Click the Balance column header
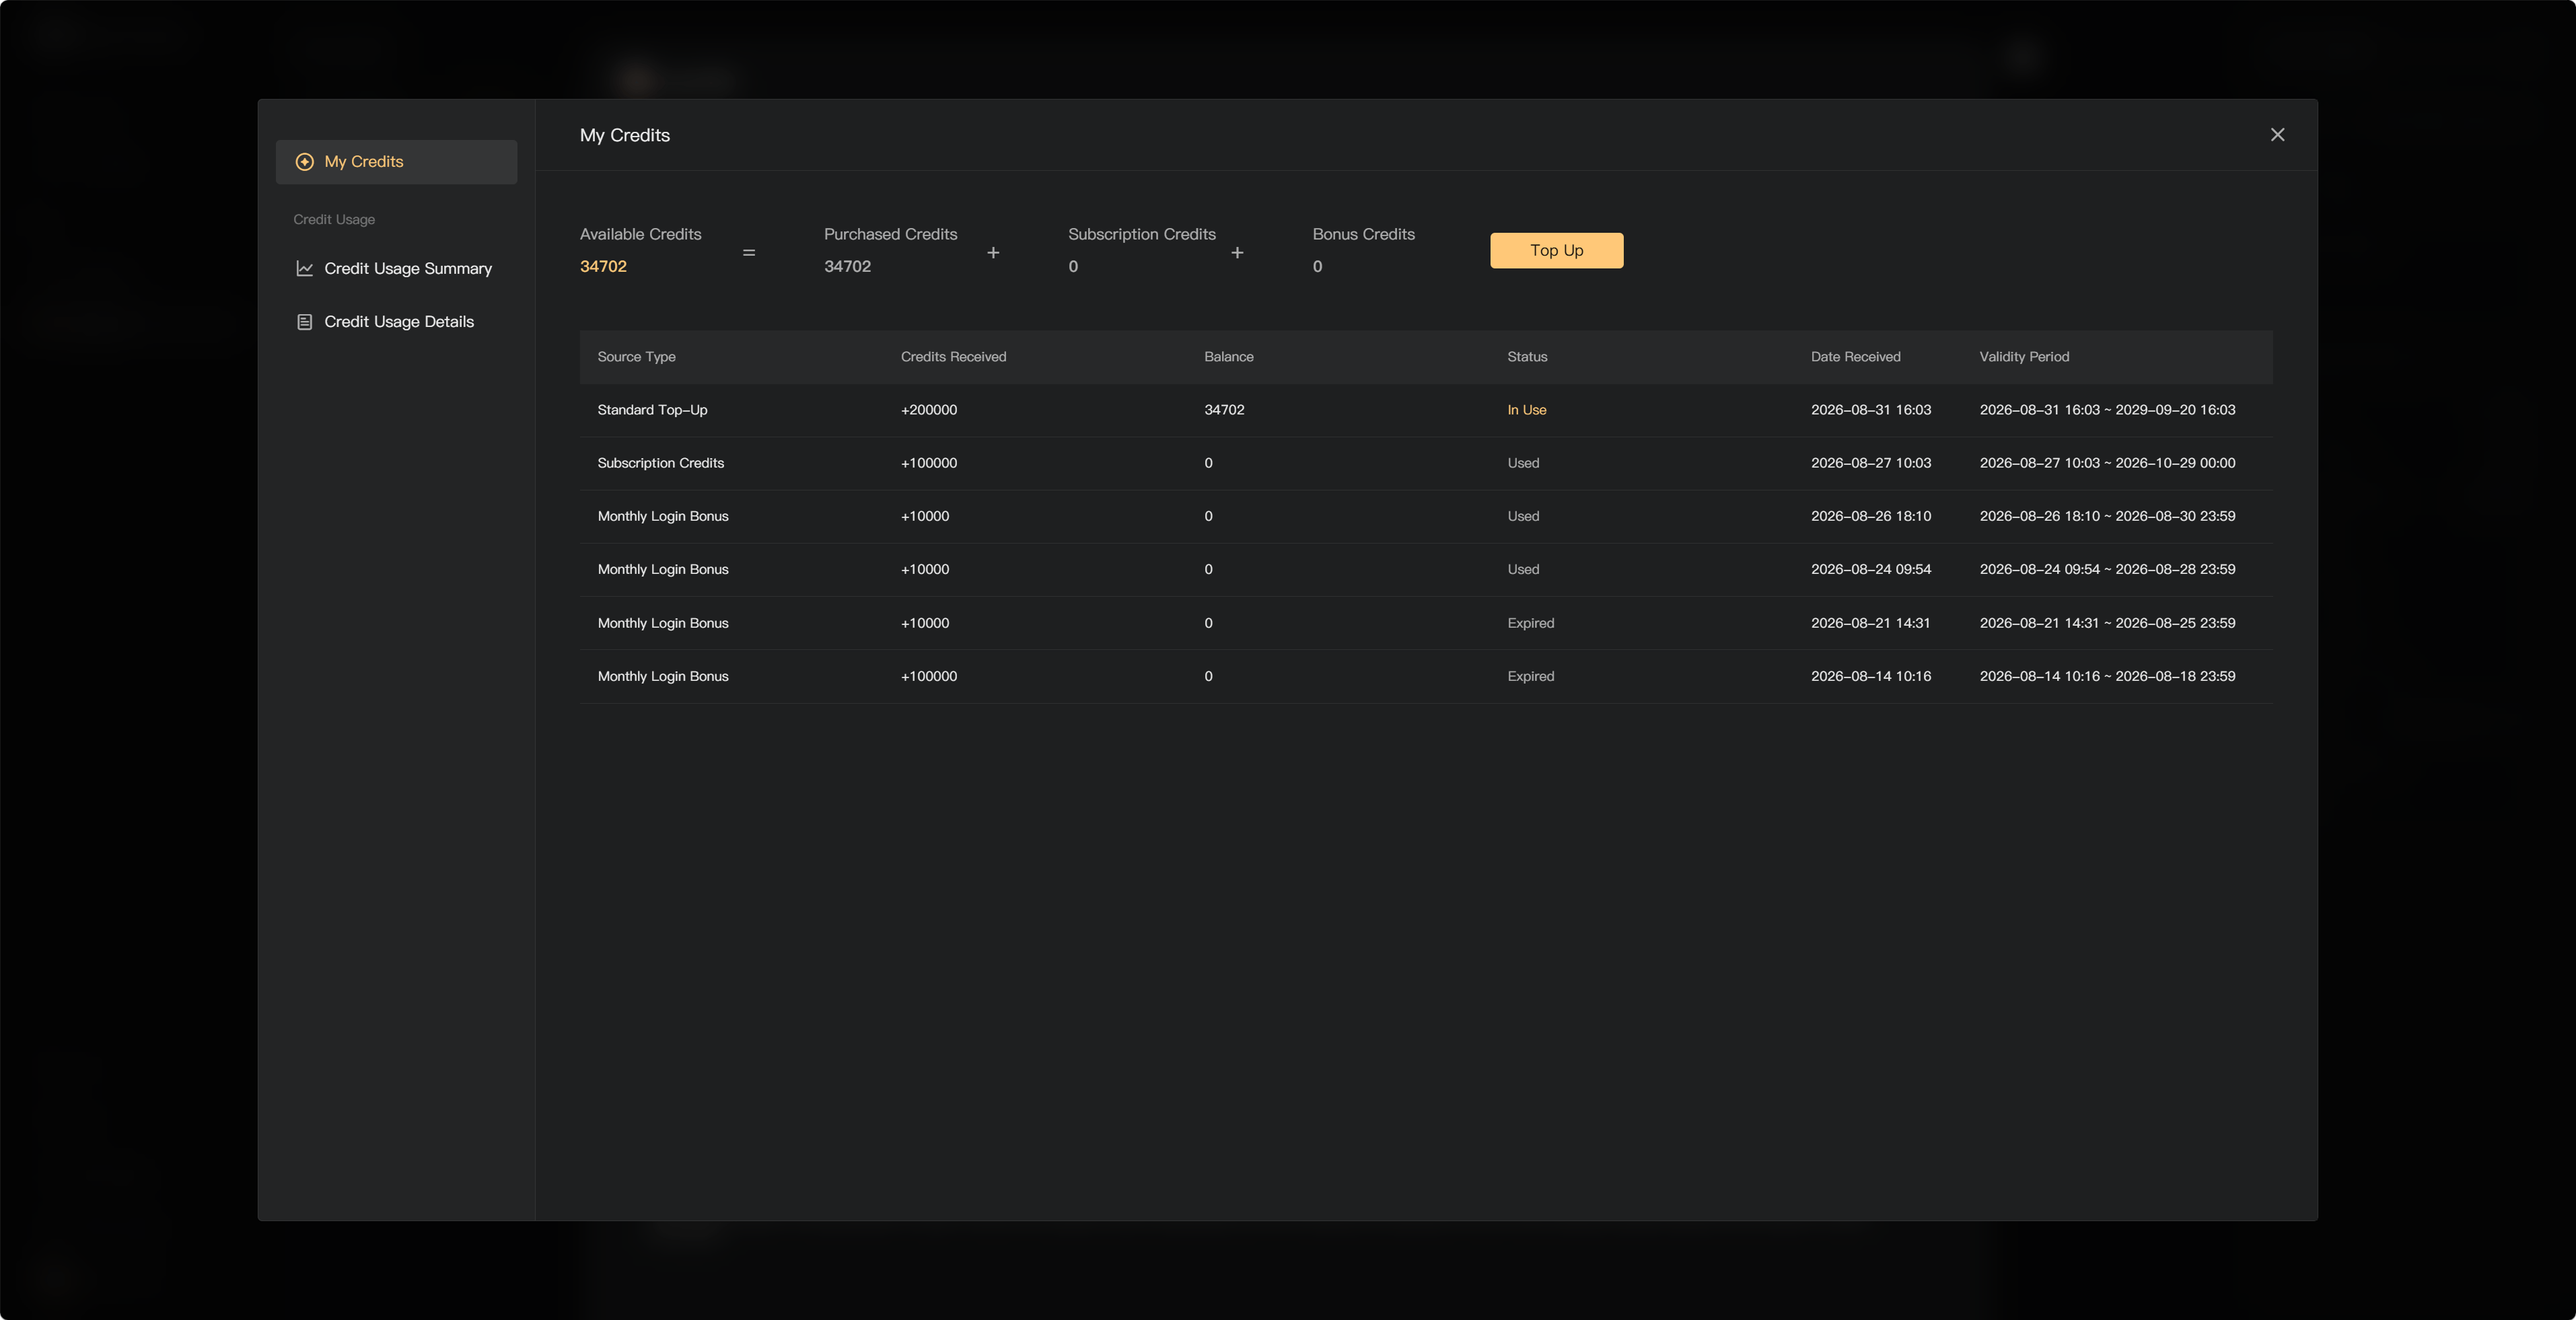2576x1320 pixels. (x=1228, y=357)
